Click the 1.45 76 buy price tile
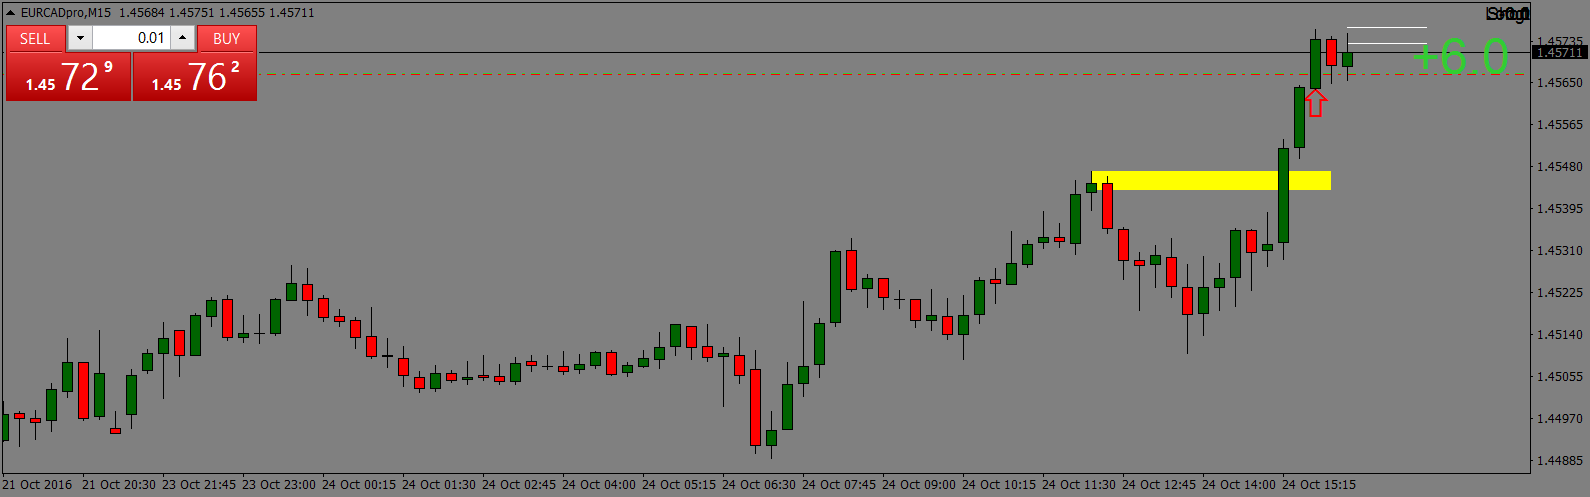The image size is (1590, 497). click(x=195, y=77)
